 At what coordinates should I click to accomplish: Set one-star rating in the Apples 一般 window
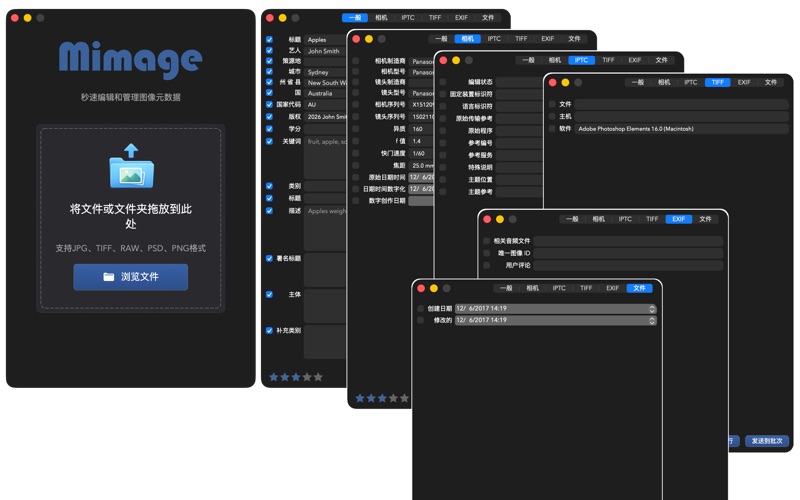tap(273, 377)
